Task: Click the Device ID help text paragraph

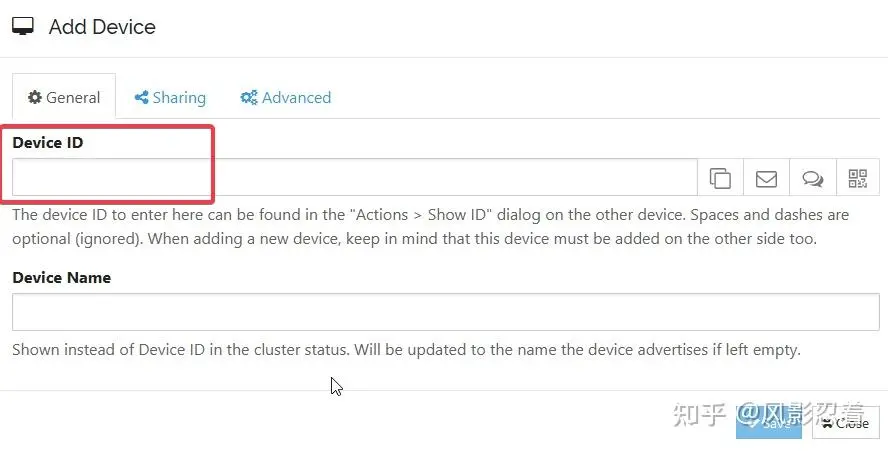Action: coord(430,227)
